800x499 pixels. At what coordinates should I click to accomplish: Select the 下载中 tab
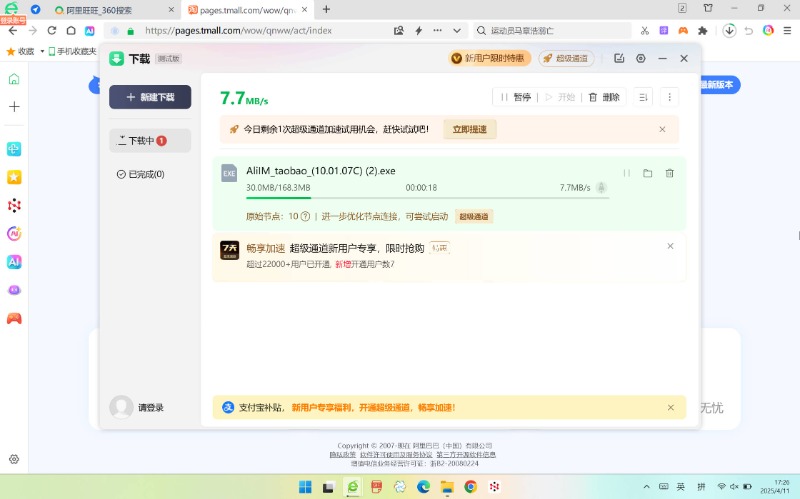149,141
